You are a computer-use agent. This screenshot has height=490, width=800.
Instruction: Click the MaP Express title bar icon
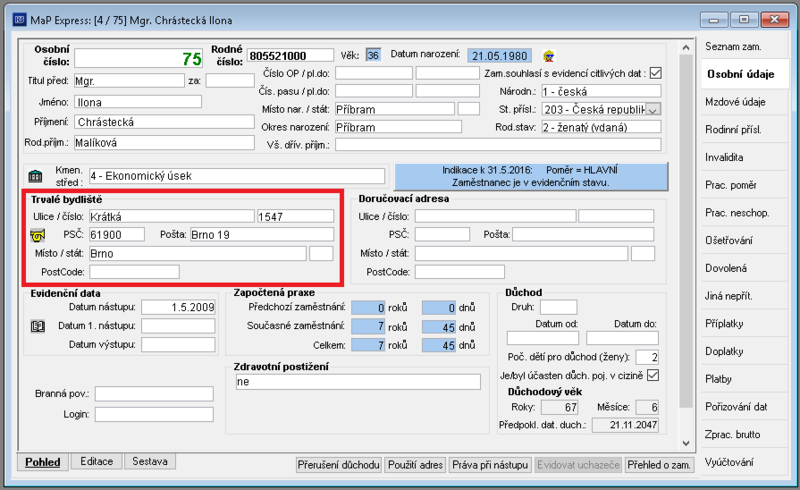(x=20, y=20)
